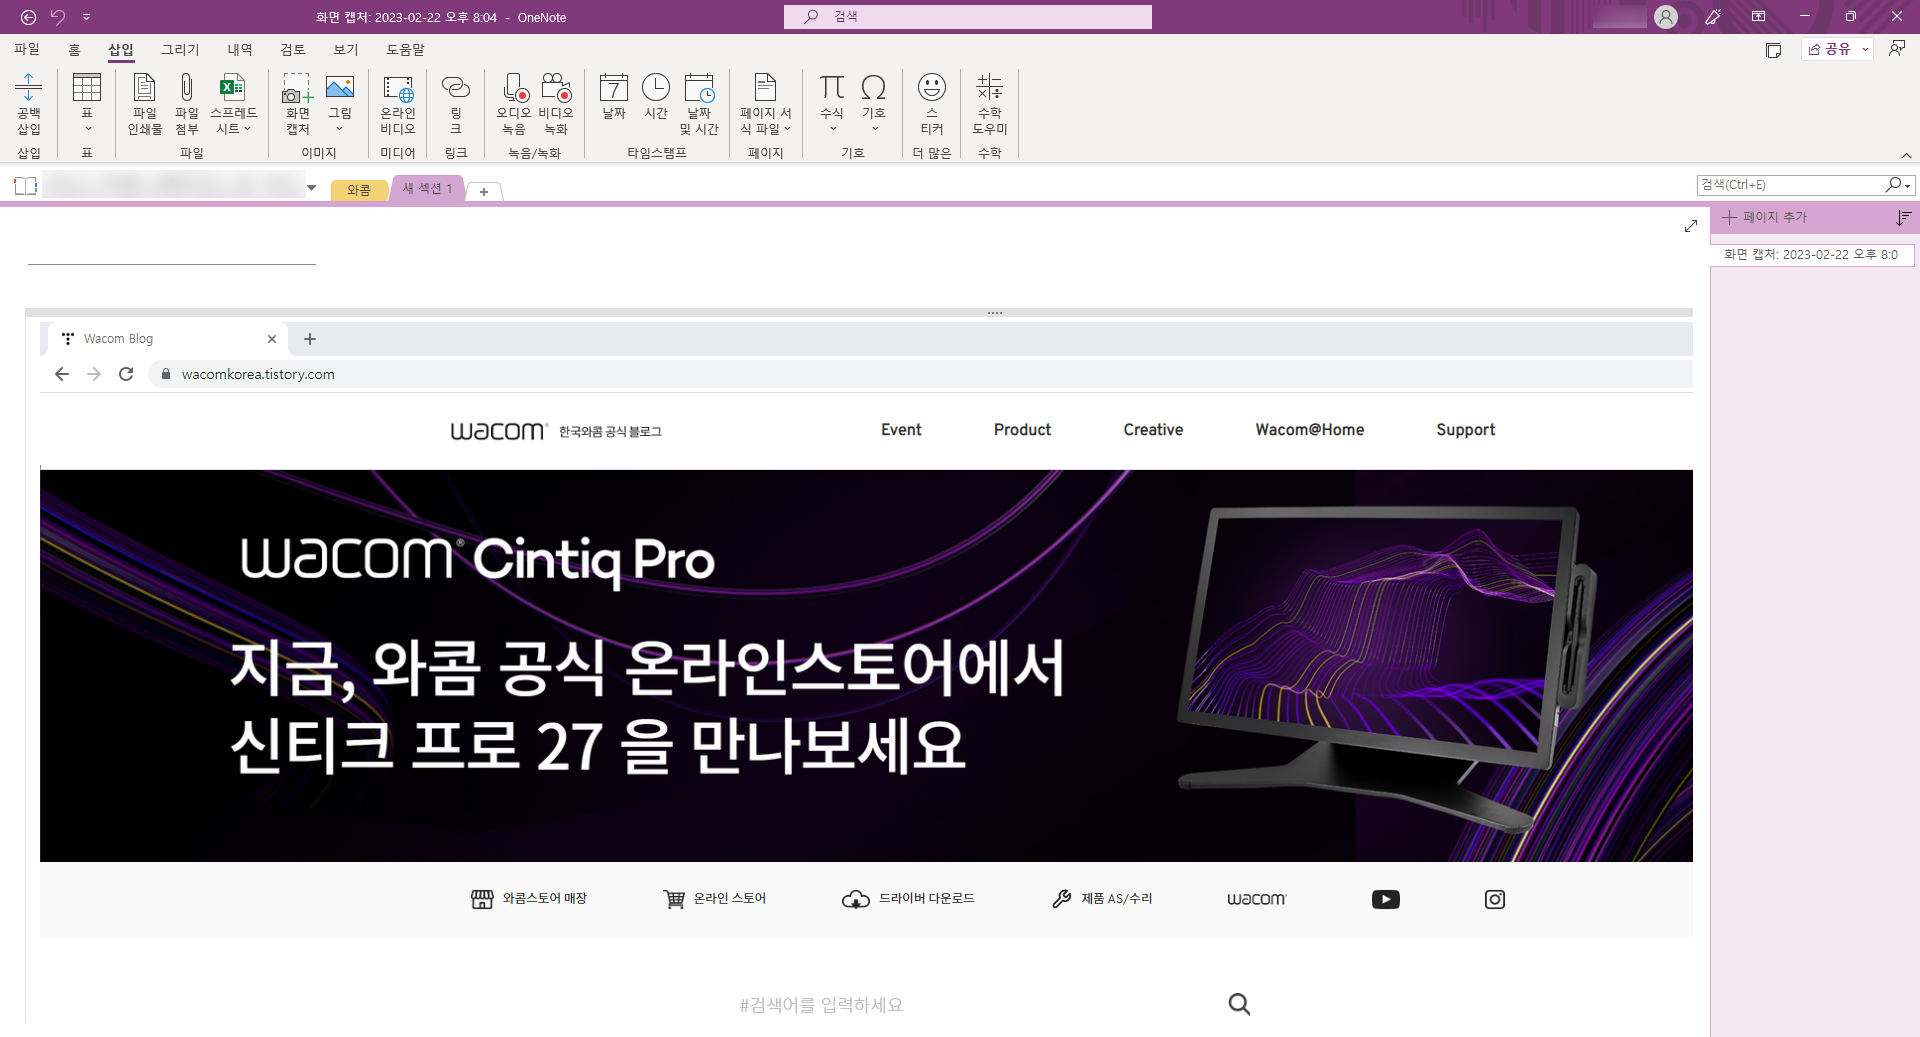Open the Picture insert menu
Viewport: 1920px width, 1037px height.
coord(340,103)
